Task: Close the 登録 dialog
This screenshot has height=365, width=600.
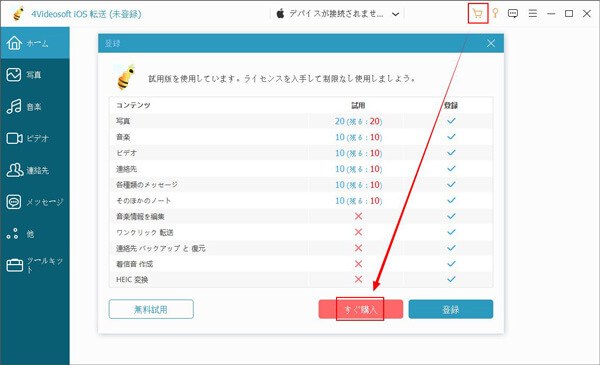Action: (491, 43)
